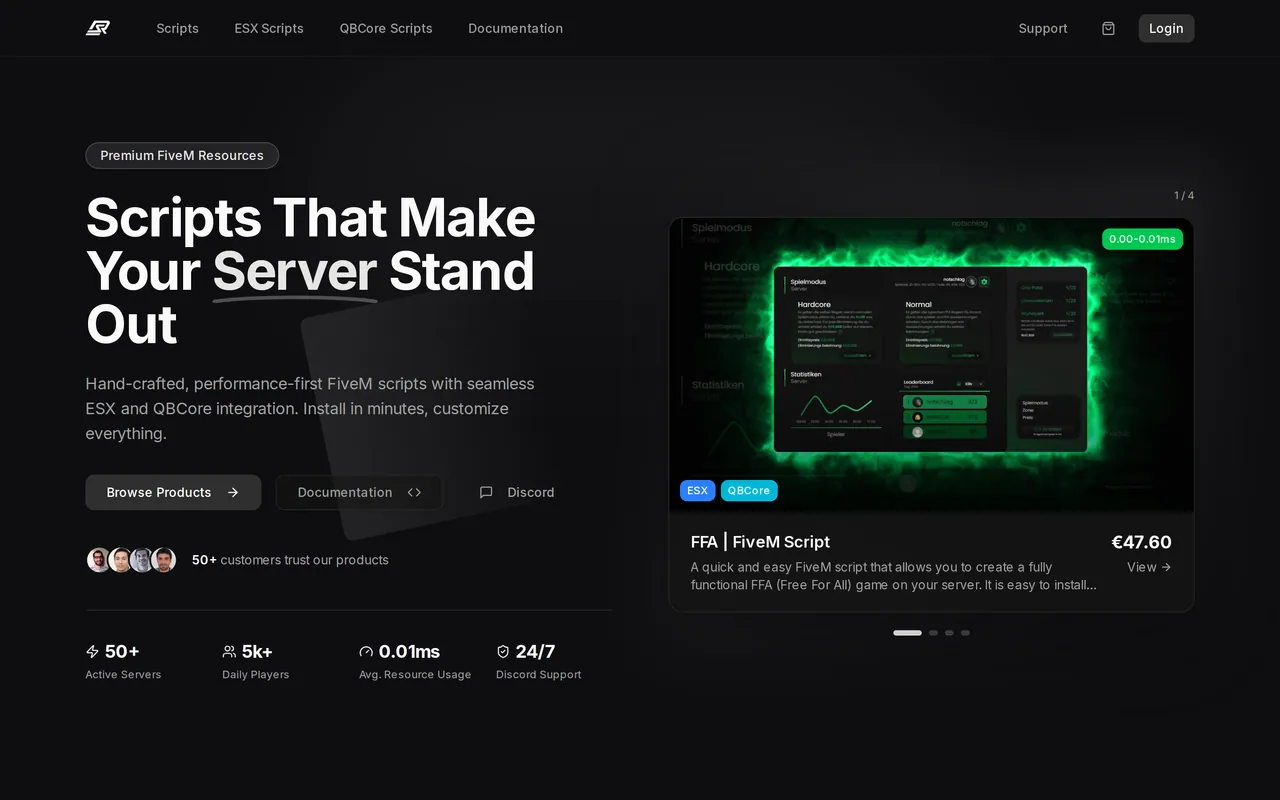Click the lightning bolt Active Servers icon
Image resolution: width=1280 pixels, height=800 pixels.
(x=93, y=652)
